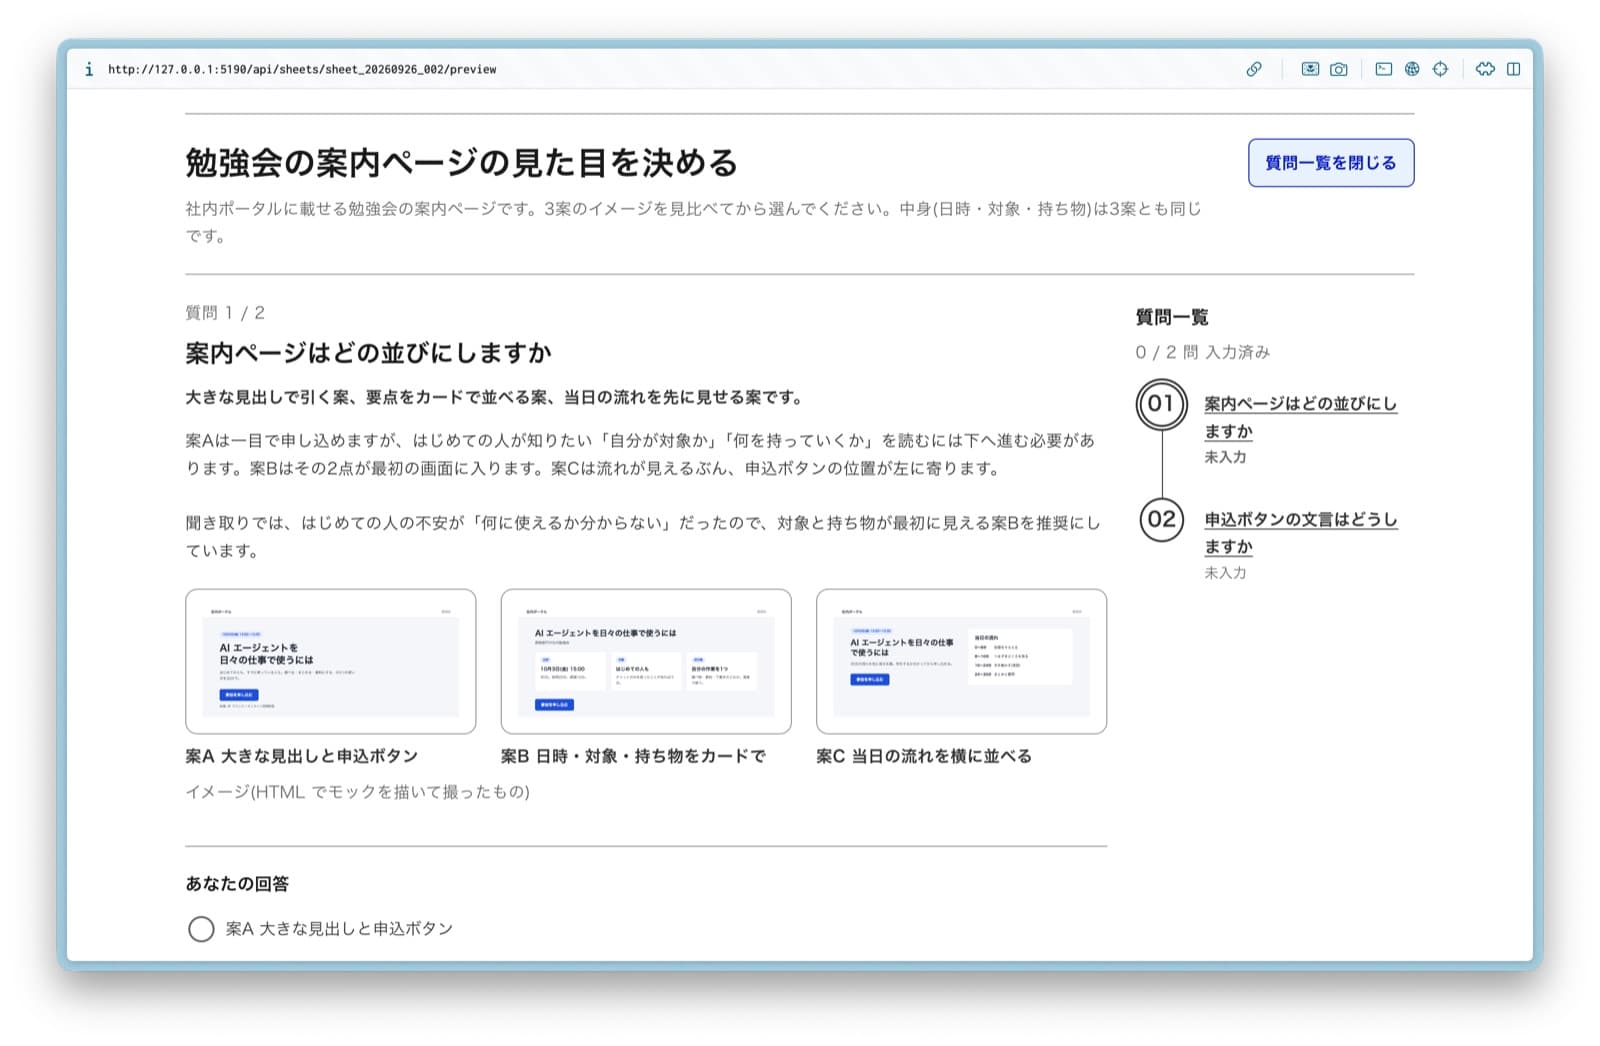Select the 案A 大きな見出しと申込ボタン radio option
Screen dimensions: 1600x1046
coord(201,929)
